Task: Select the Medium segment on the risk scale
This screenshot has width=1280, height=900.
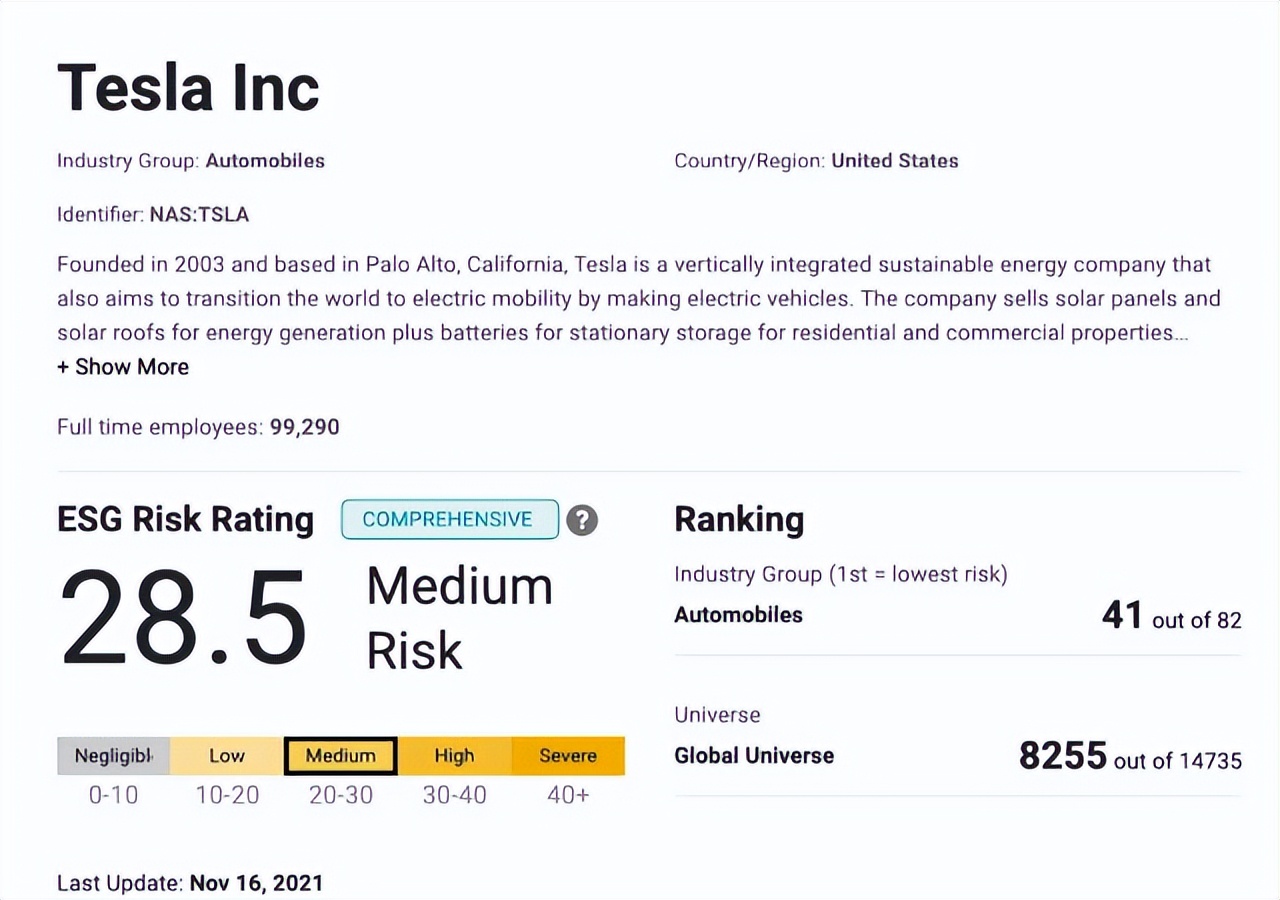Action: pyautogui.click(x=340, y=756)
